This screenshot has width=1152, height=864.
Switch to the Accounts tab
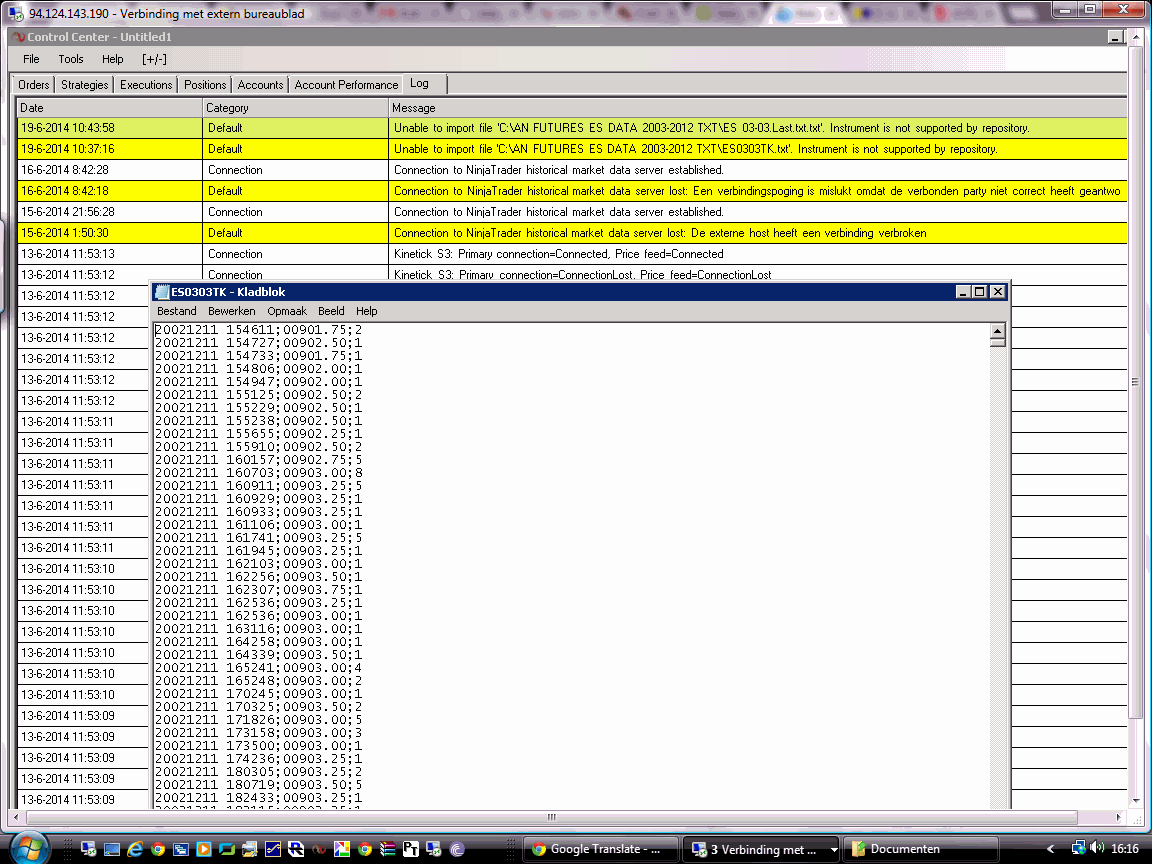pyautogui.click(x=260, y=85)
